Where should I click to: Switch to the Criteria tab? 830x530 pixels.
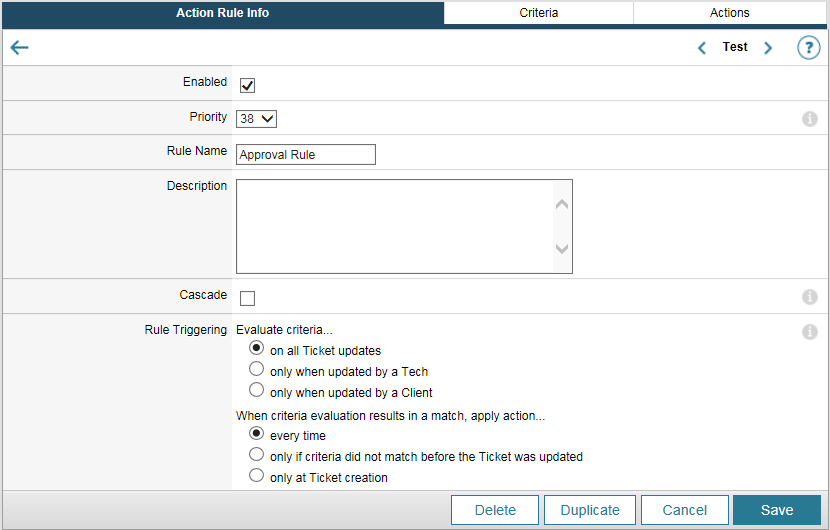click(x=538, y=13)
